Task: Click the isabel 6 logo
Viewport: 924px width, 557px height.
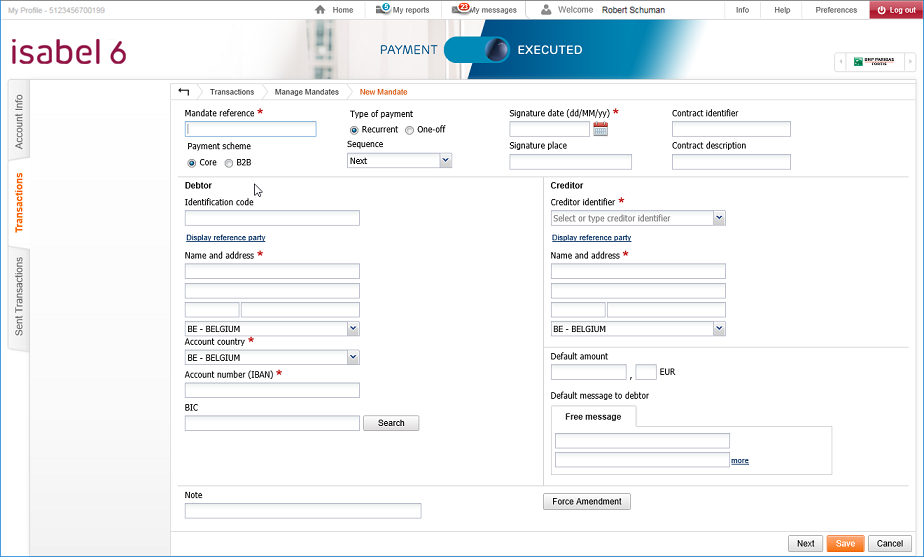Action: [68, 53]
